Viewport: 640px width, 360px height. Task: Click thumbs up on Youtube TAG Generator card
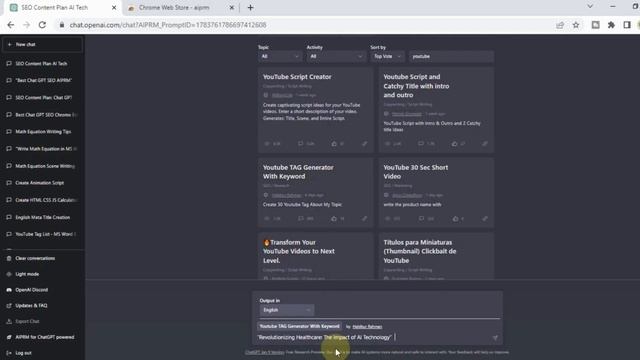[334, 219]
